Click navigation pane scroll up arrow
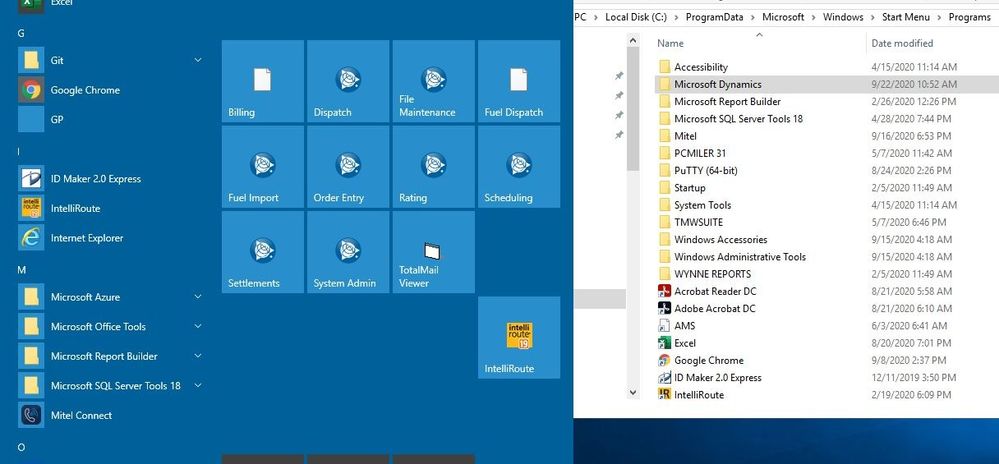Image resolution: width=999 pixels, height=464 pixels. click(633, 40)
